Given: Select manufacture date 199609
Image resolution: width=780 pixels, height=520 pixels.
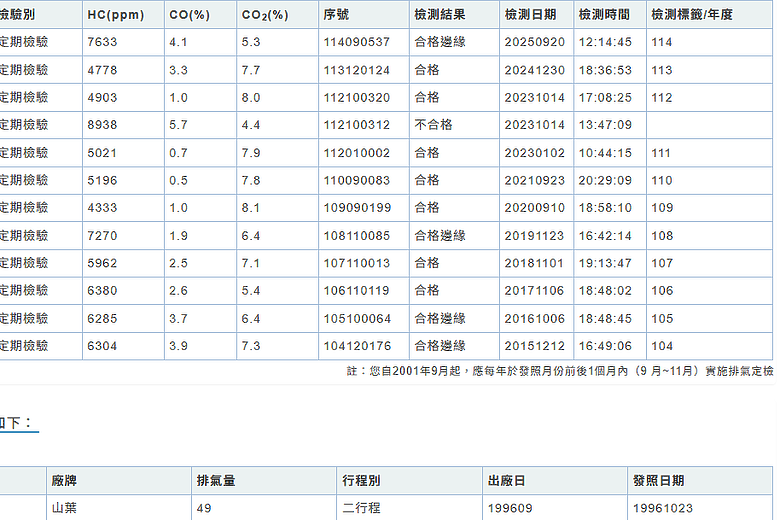Looking at the screenshot, I should tap(510, 508).
